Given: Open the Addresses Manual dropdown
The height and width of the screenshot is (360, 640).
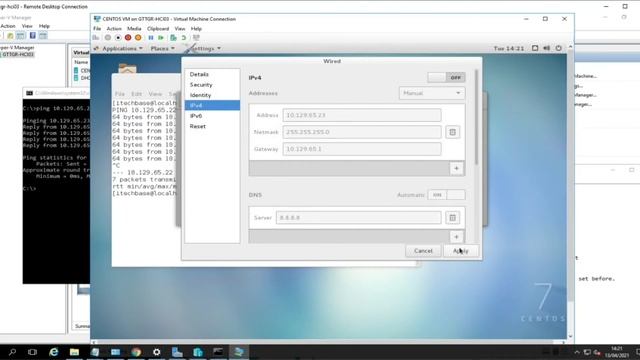Looking at the screenshot, I should [x=431, y=93].
